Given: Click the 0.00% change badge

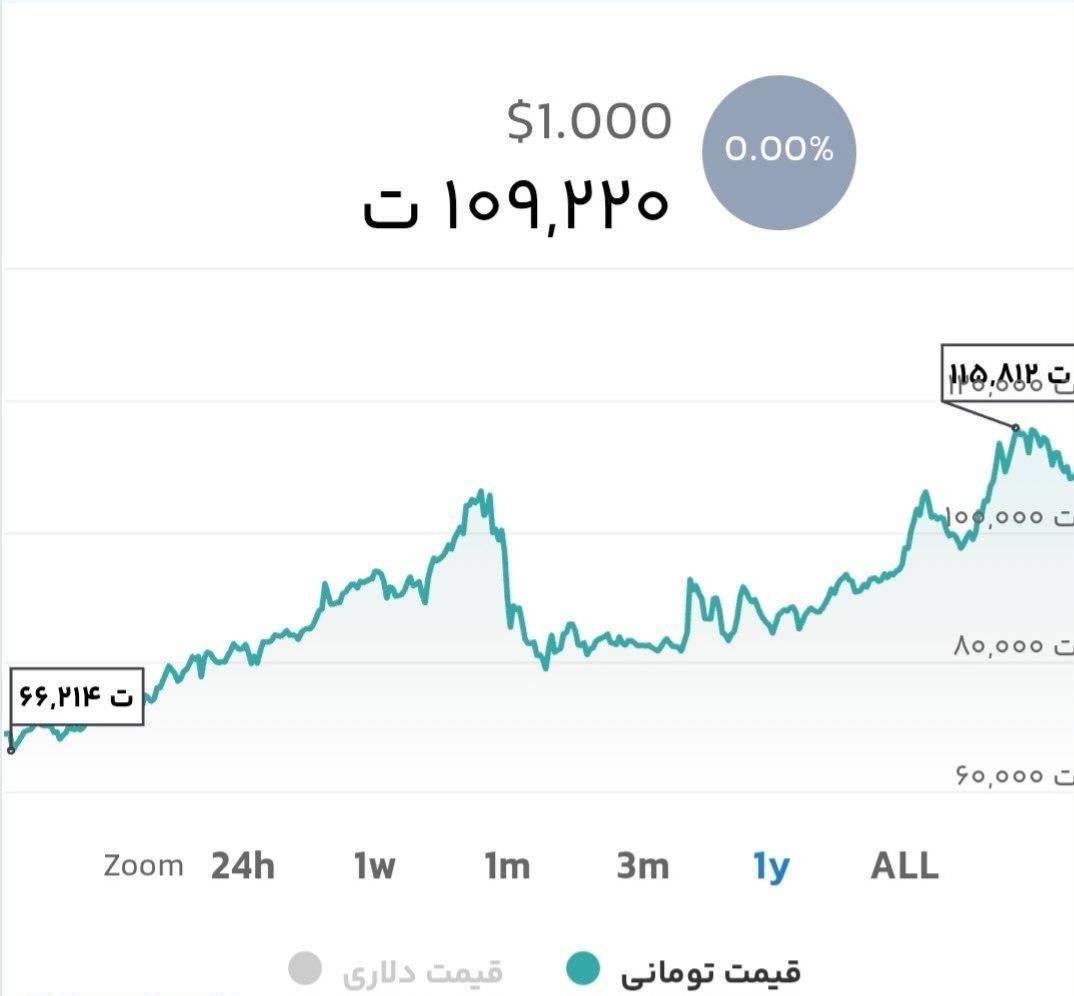Looking at the screenshot, I should (781, 152).
